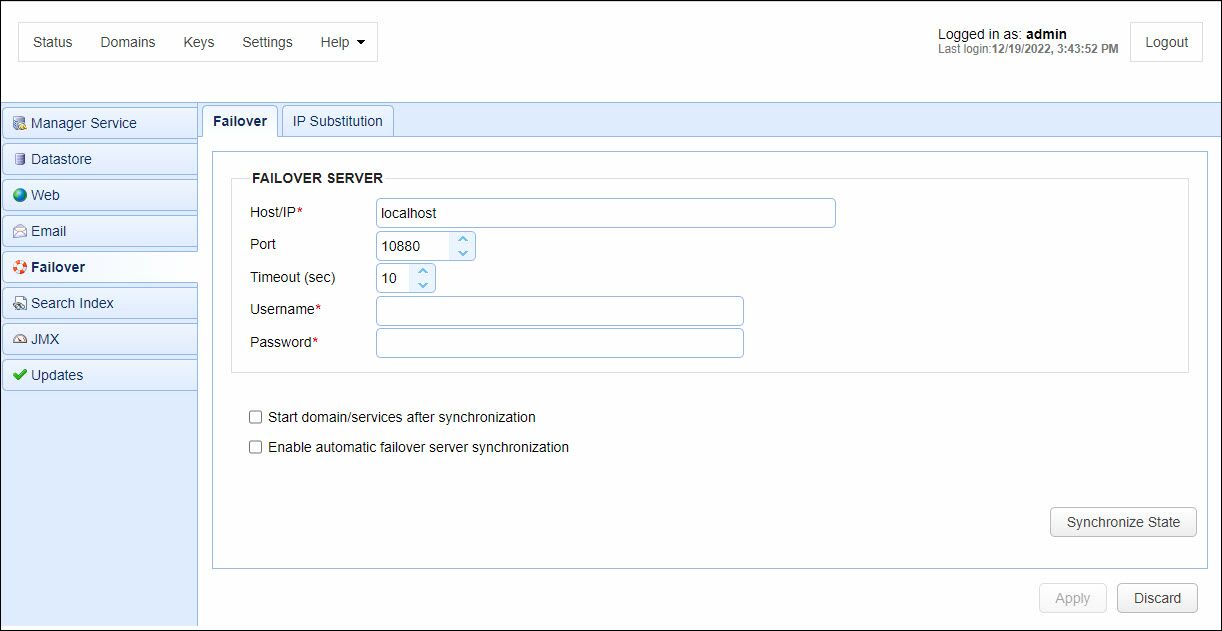Click the Synchronize State button
Viewport: 1222px width, 631px height.
(1123, 522)
